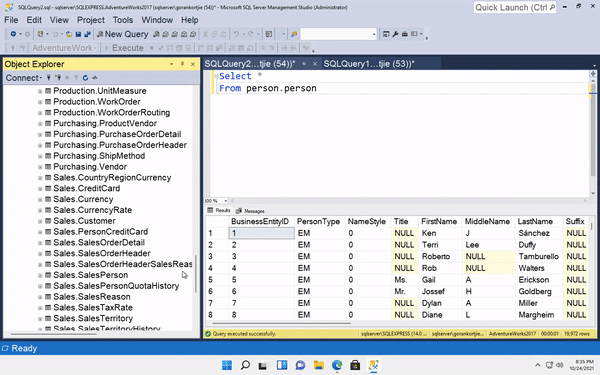
Task: Open the File menu
Action: (11, 20)
